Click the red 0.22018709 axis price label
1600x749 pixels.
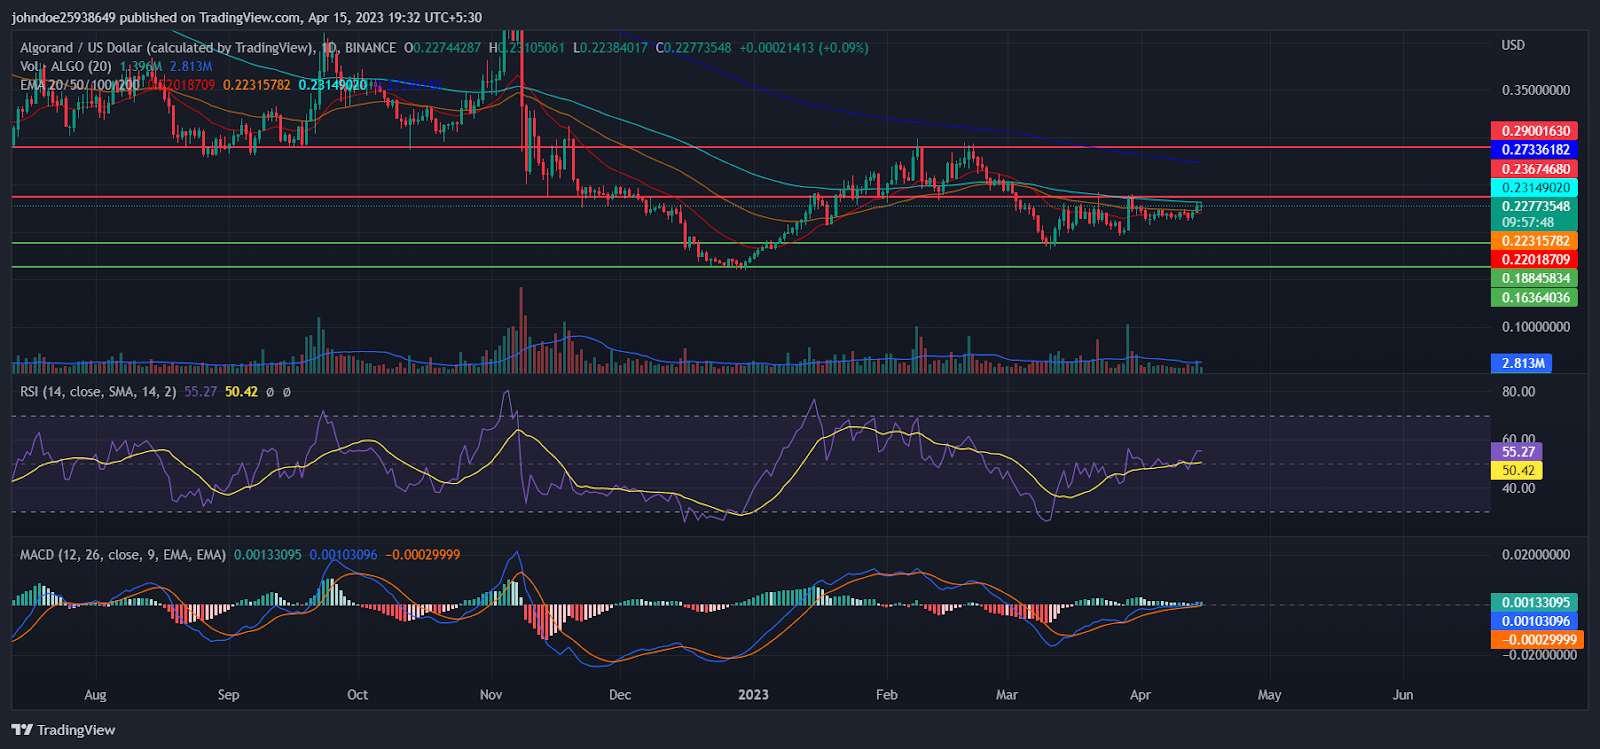[1535, 260]
